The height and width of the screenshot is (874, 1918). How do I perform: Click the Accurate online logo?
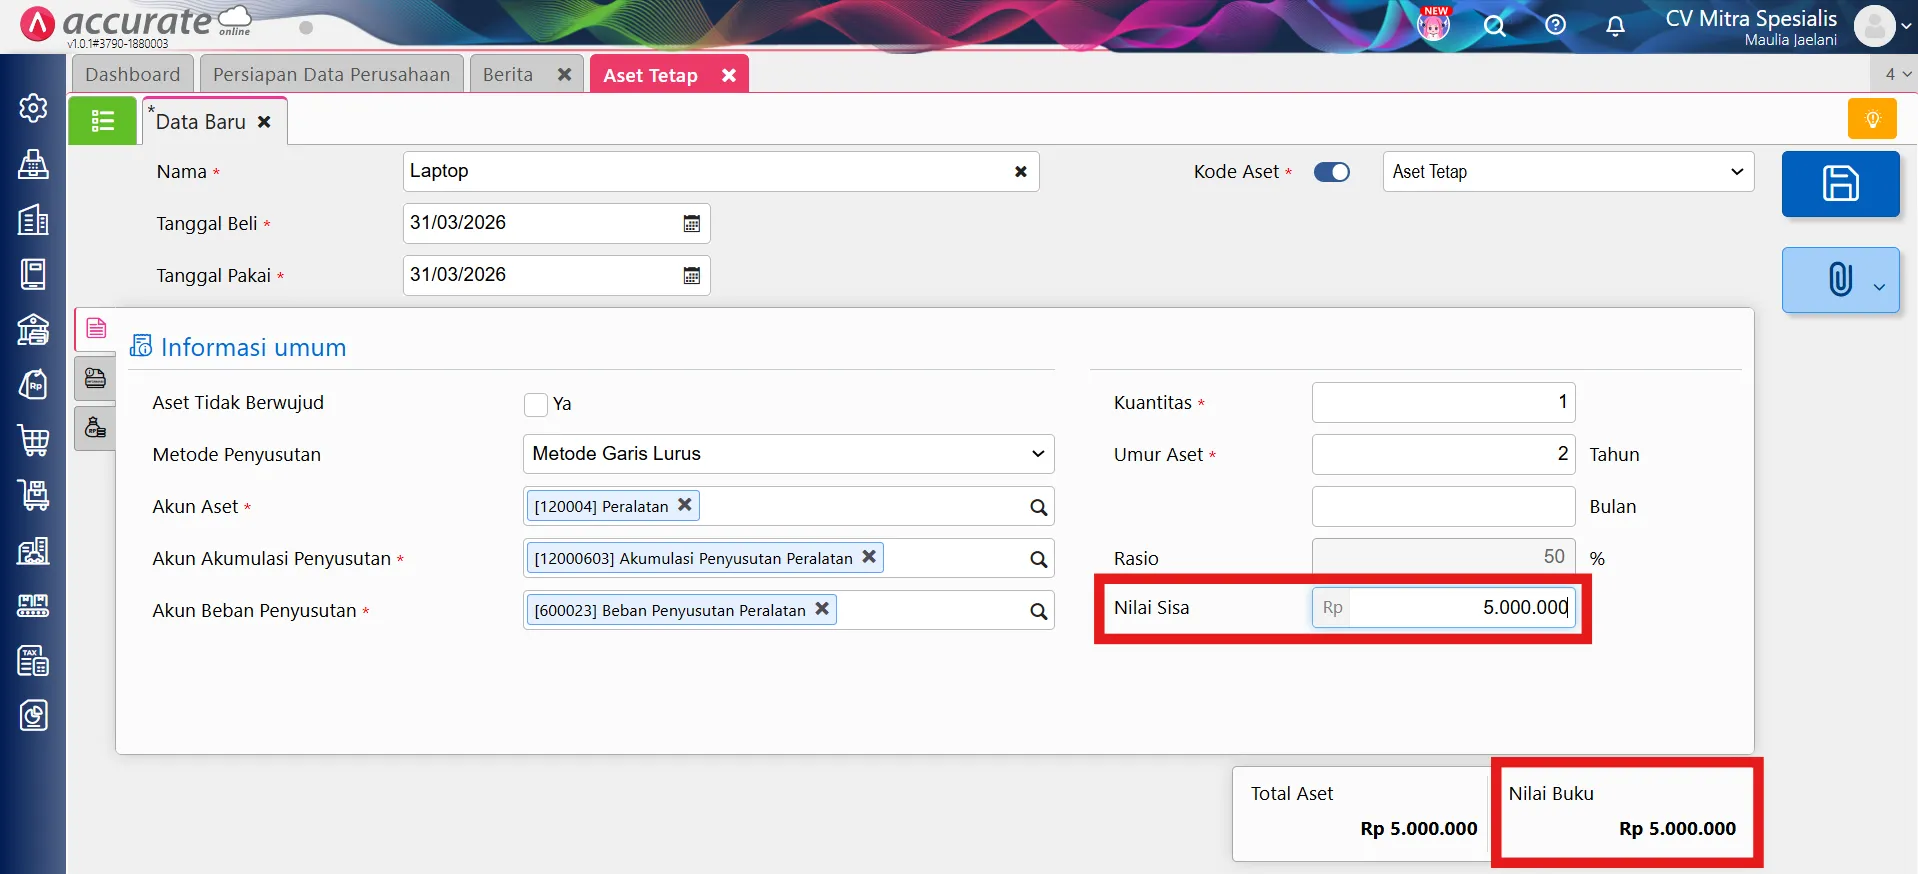click(136, 24)
